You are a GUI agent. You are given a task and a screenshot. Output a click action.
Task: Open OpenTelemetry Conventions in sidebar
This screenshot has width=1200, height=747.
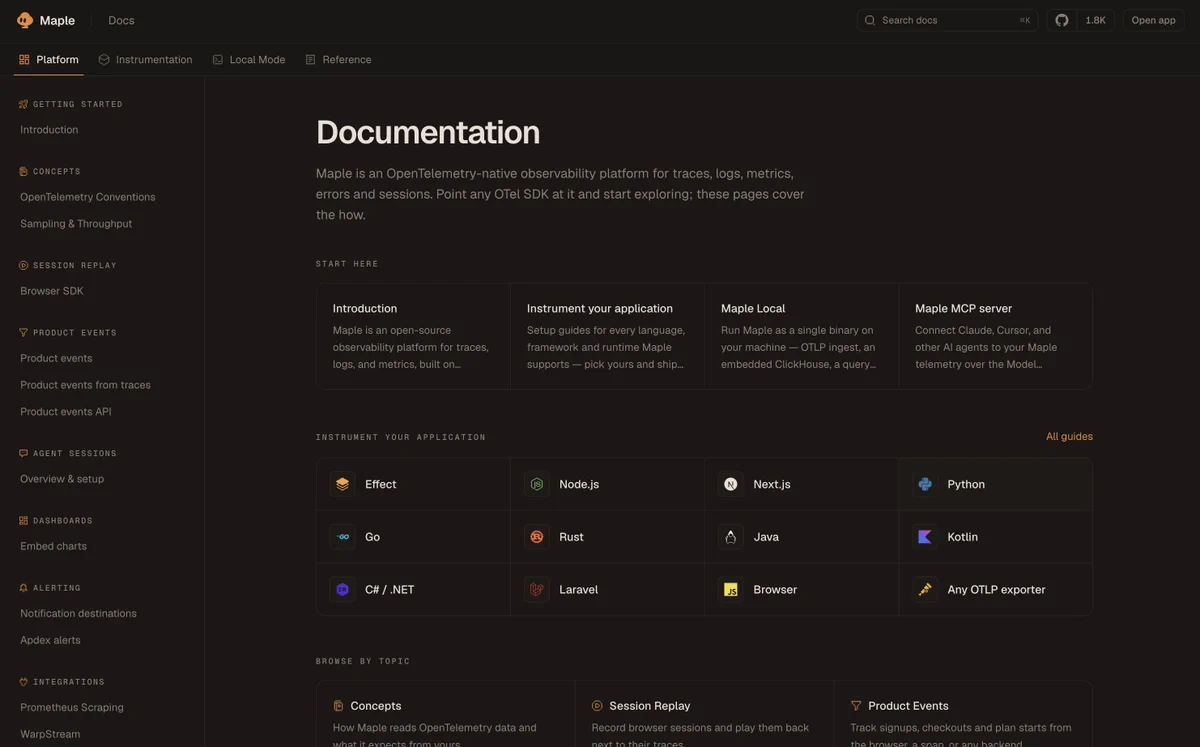[x=88, y=197]
